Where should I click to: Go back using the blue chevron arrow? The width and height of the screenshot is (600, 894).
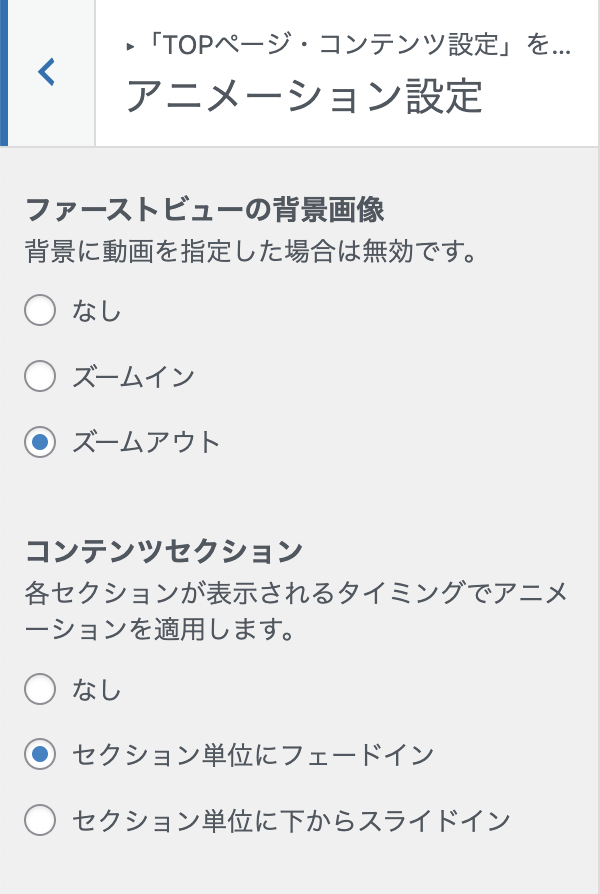pos(47,72)
